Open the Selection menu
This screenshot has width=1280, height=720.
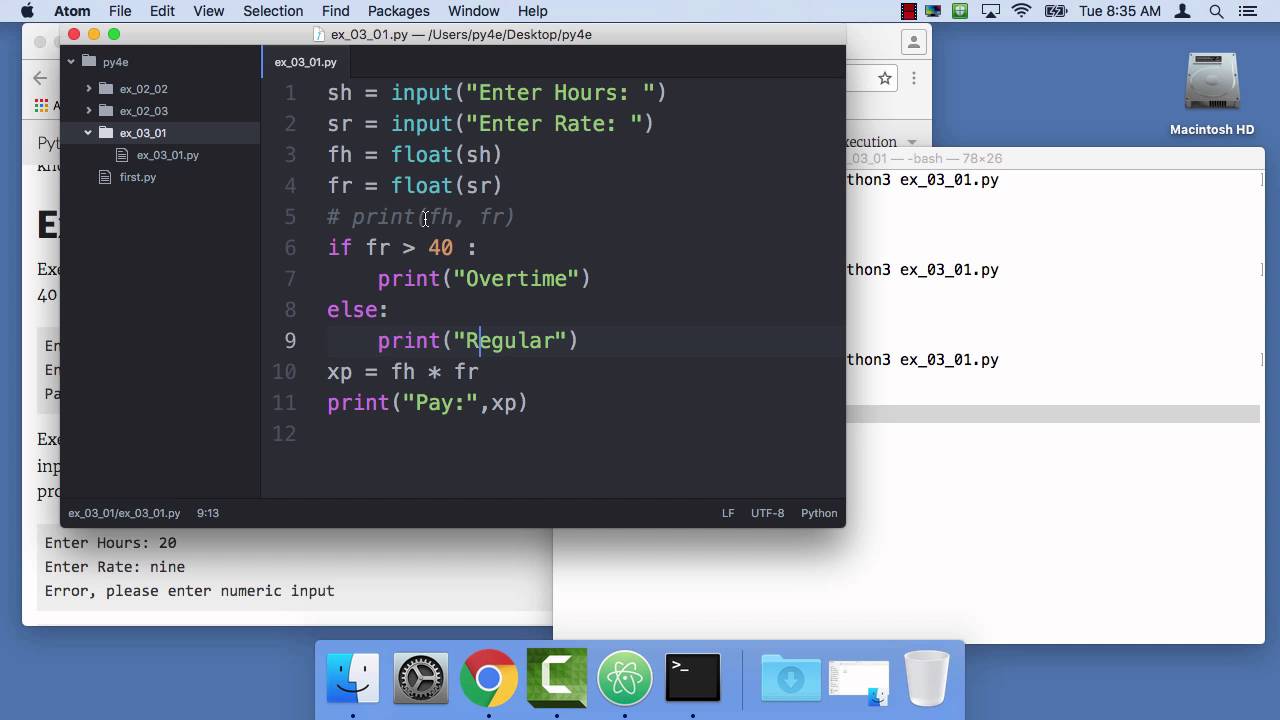click(273, 11)
